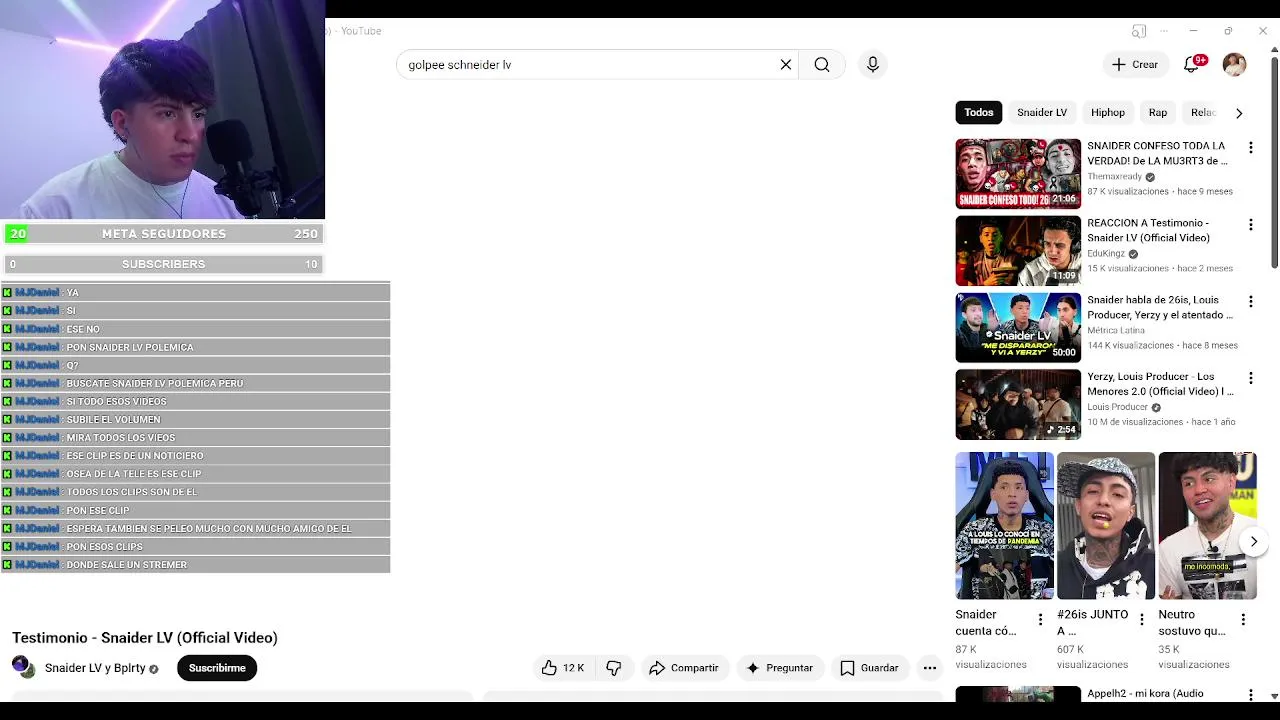The height and width of the screenshot is (720, 1280).
Task: Open REACCION A Testimonio video thumbnail
Action: 1018,251
